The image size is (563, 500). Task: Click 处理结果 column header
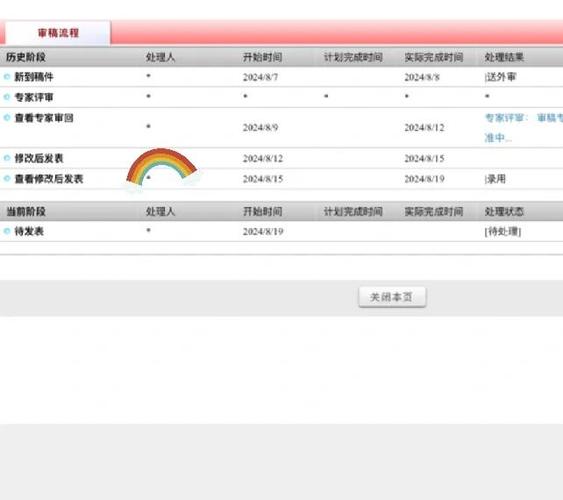504,57
